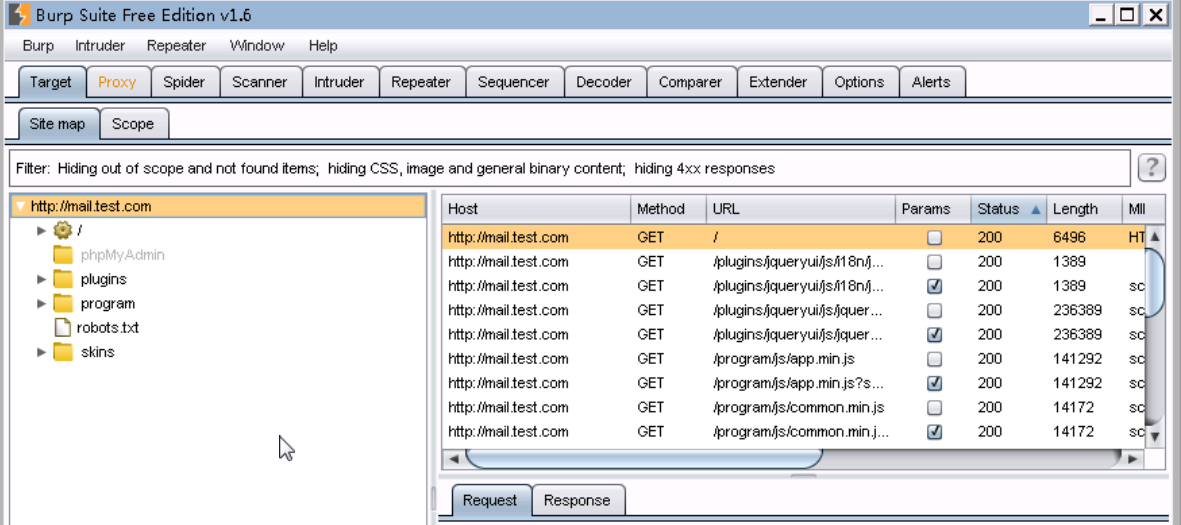Select the phpMyAdmin tree item
The width and height of the screenshot is (1181, 525).
pyautogui.click(x=123, y=255)
